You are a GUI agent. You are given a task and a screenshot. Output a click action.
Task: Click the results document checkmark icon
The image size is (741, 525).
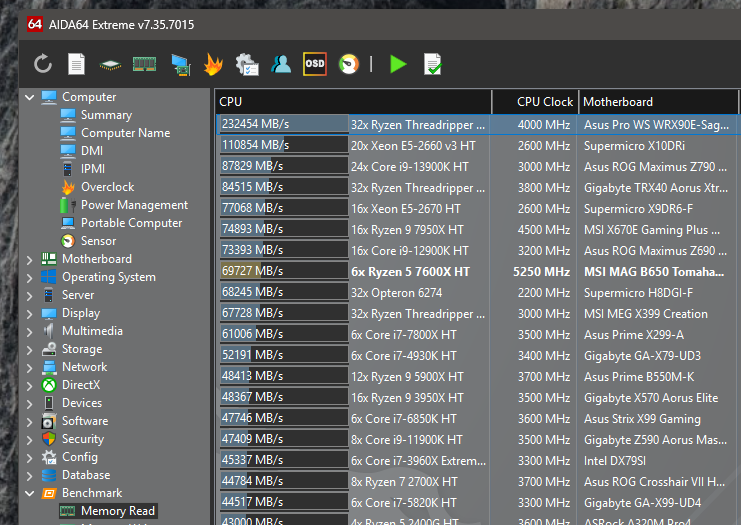click(433, 64)
